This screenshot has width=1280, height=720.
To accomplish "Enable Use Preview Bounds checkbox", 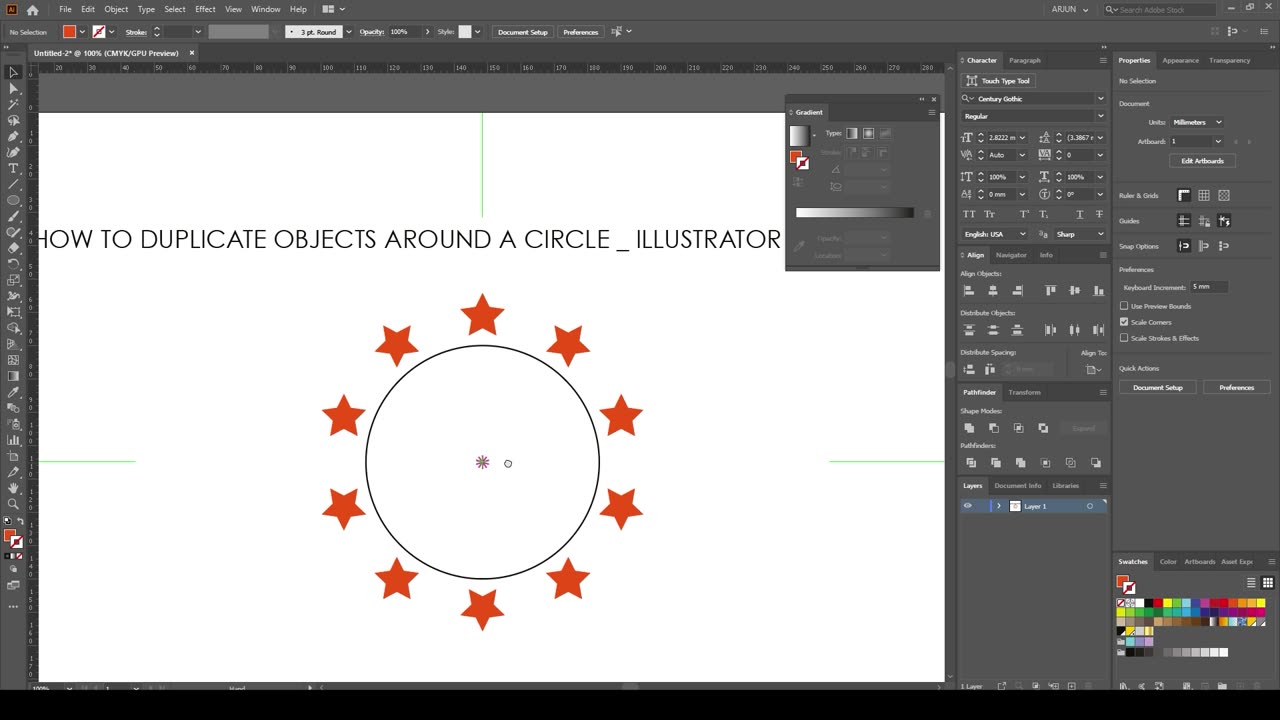I will 1124,306.
